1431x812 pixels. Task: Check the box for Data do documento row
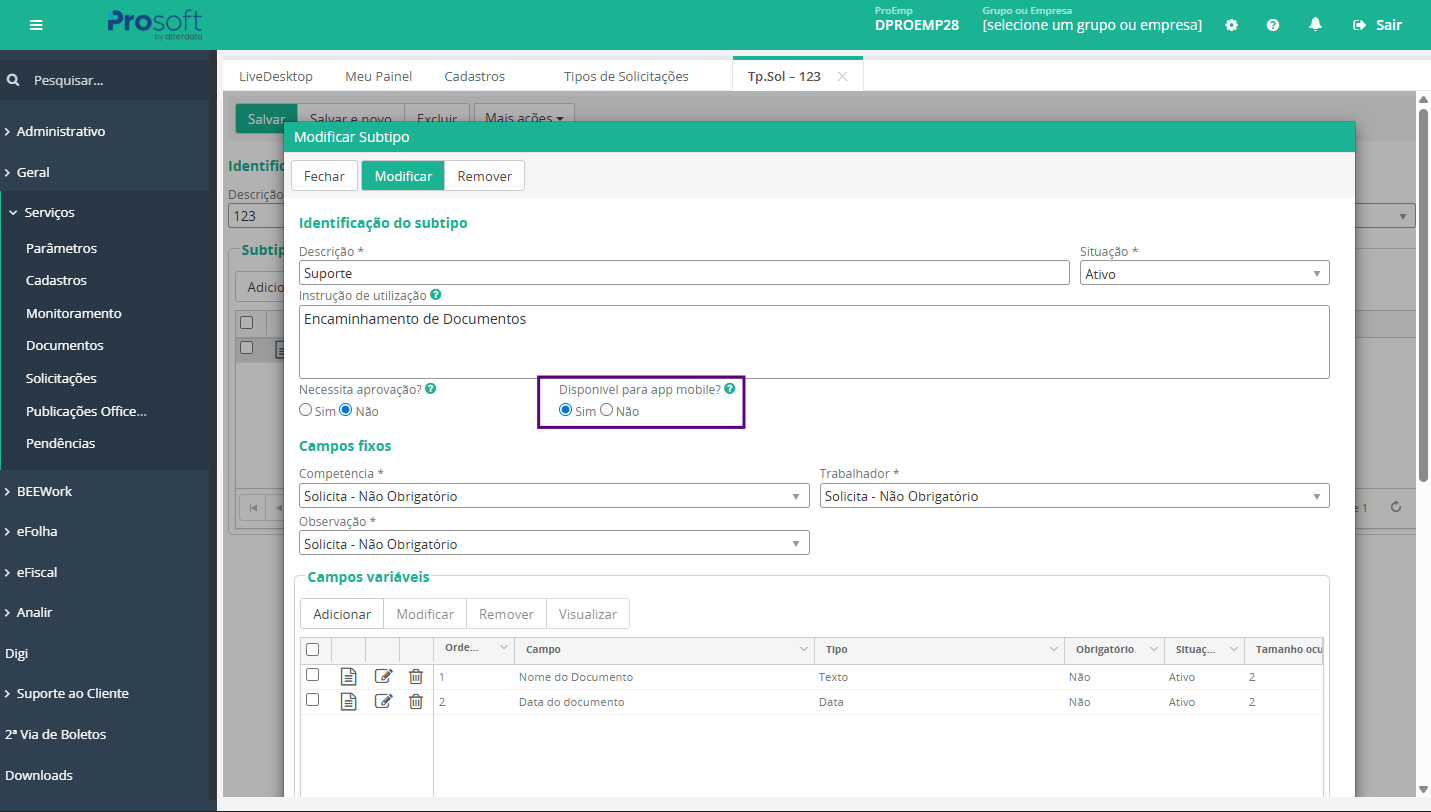tap(312, 700)
